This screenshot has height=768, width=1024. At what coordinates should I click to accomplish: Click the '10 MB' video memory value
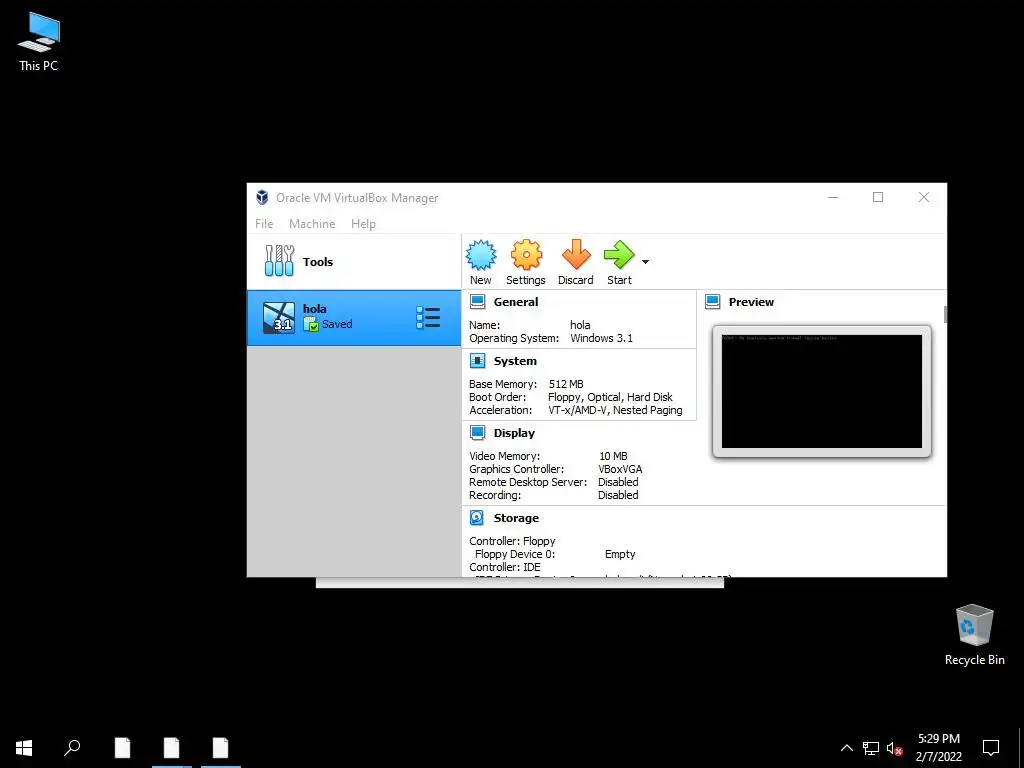613,455
